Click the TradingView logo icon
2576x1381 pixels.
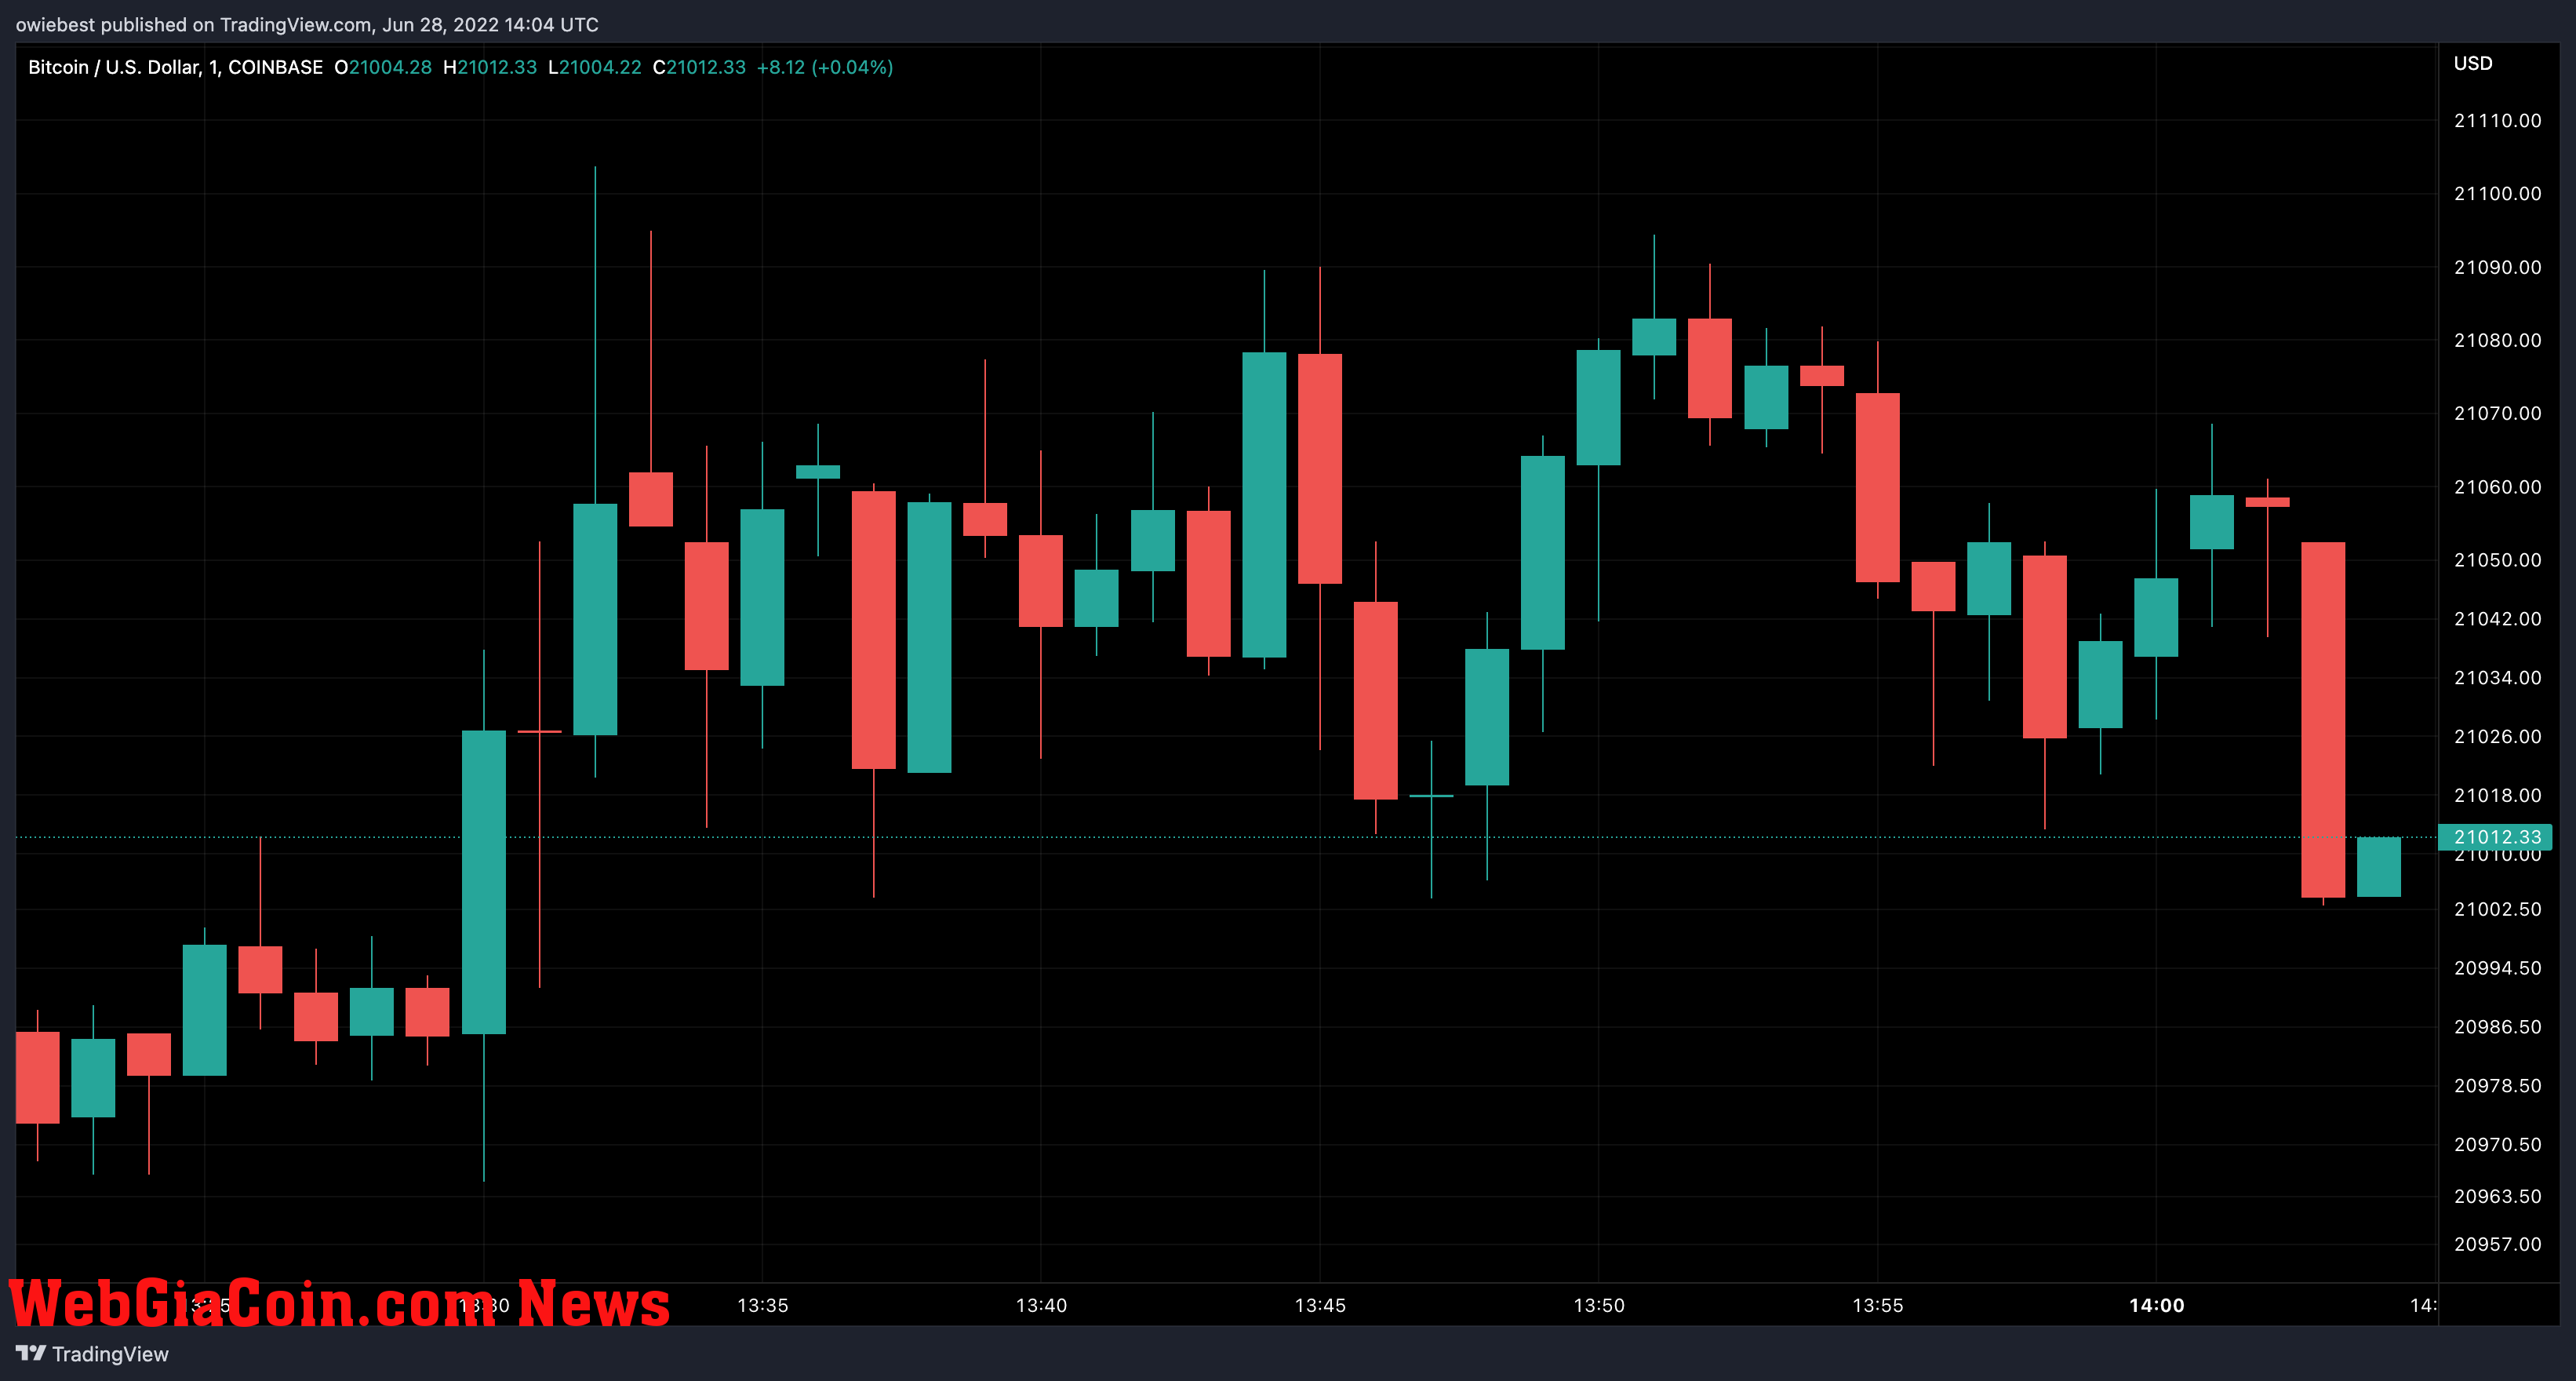click(x=31, y=1353)
